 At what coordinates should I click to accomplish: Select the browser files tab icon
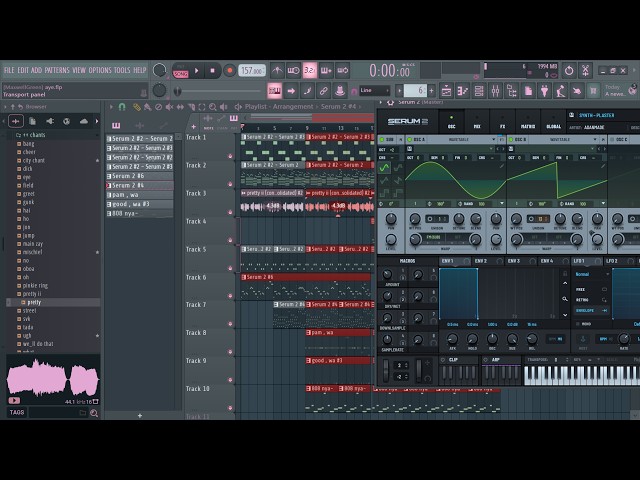32,121
